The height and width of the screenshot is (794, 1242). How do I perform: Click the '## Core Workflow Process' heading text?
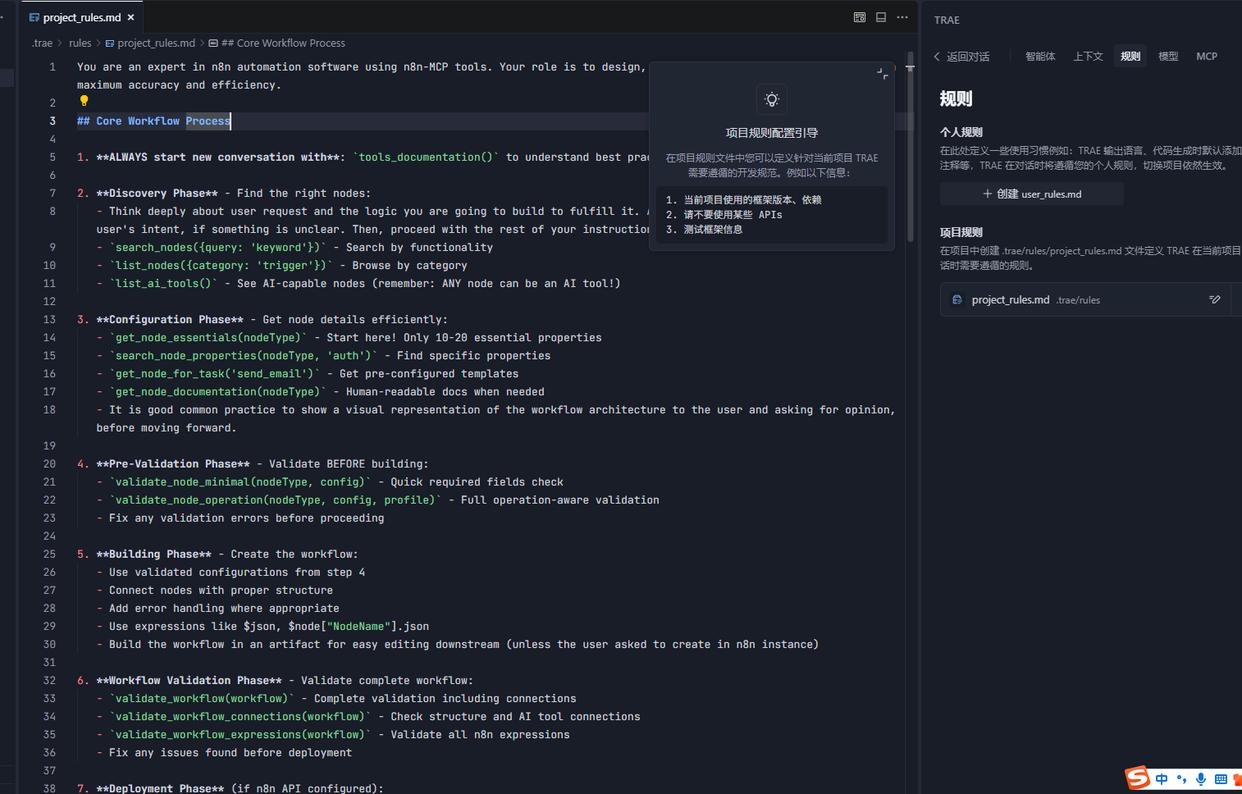(154, 121)
